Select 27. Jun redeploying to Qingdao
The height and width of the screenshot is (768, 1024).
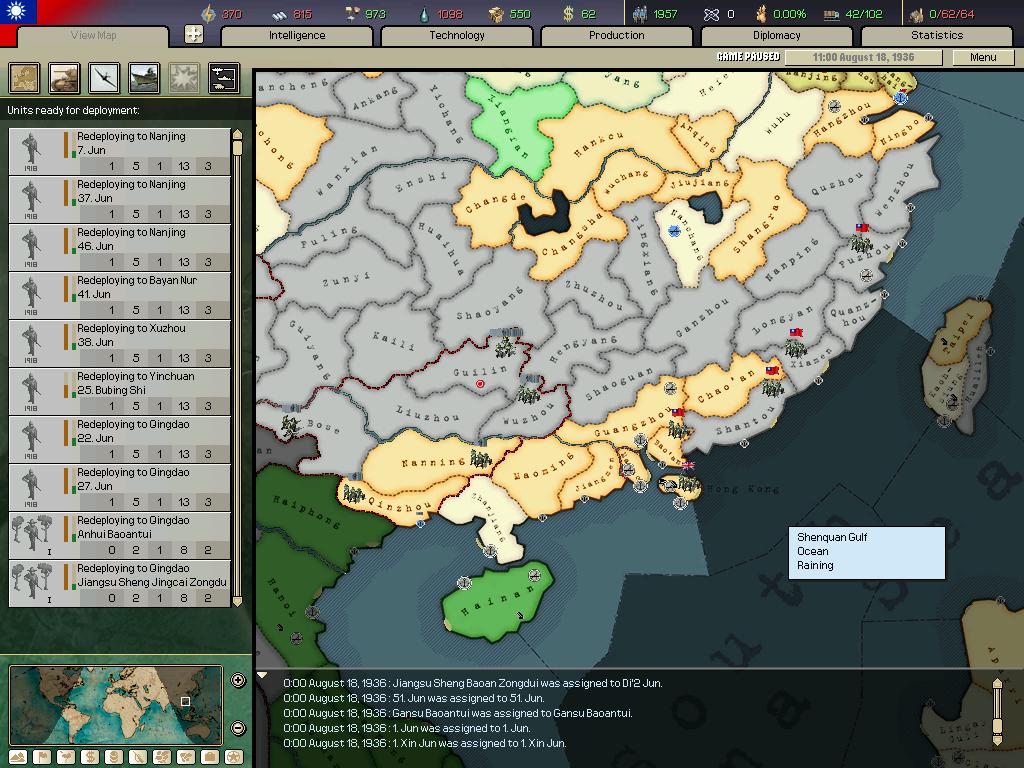(120, 487)
